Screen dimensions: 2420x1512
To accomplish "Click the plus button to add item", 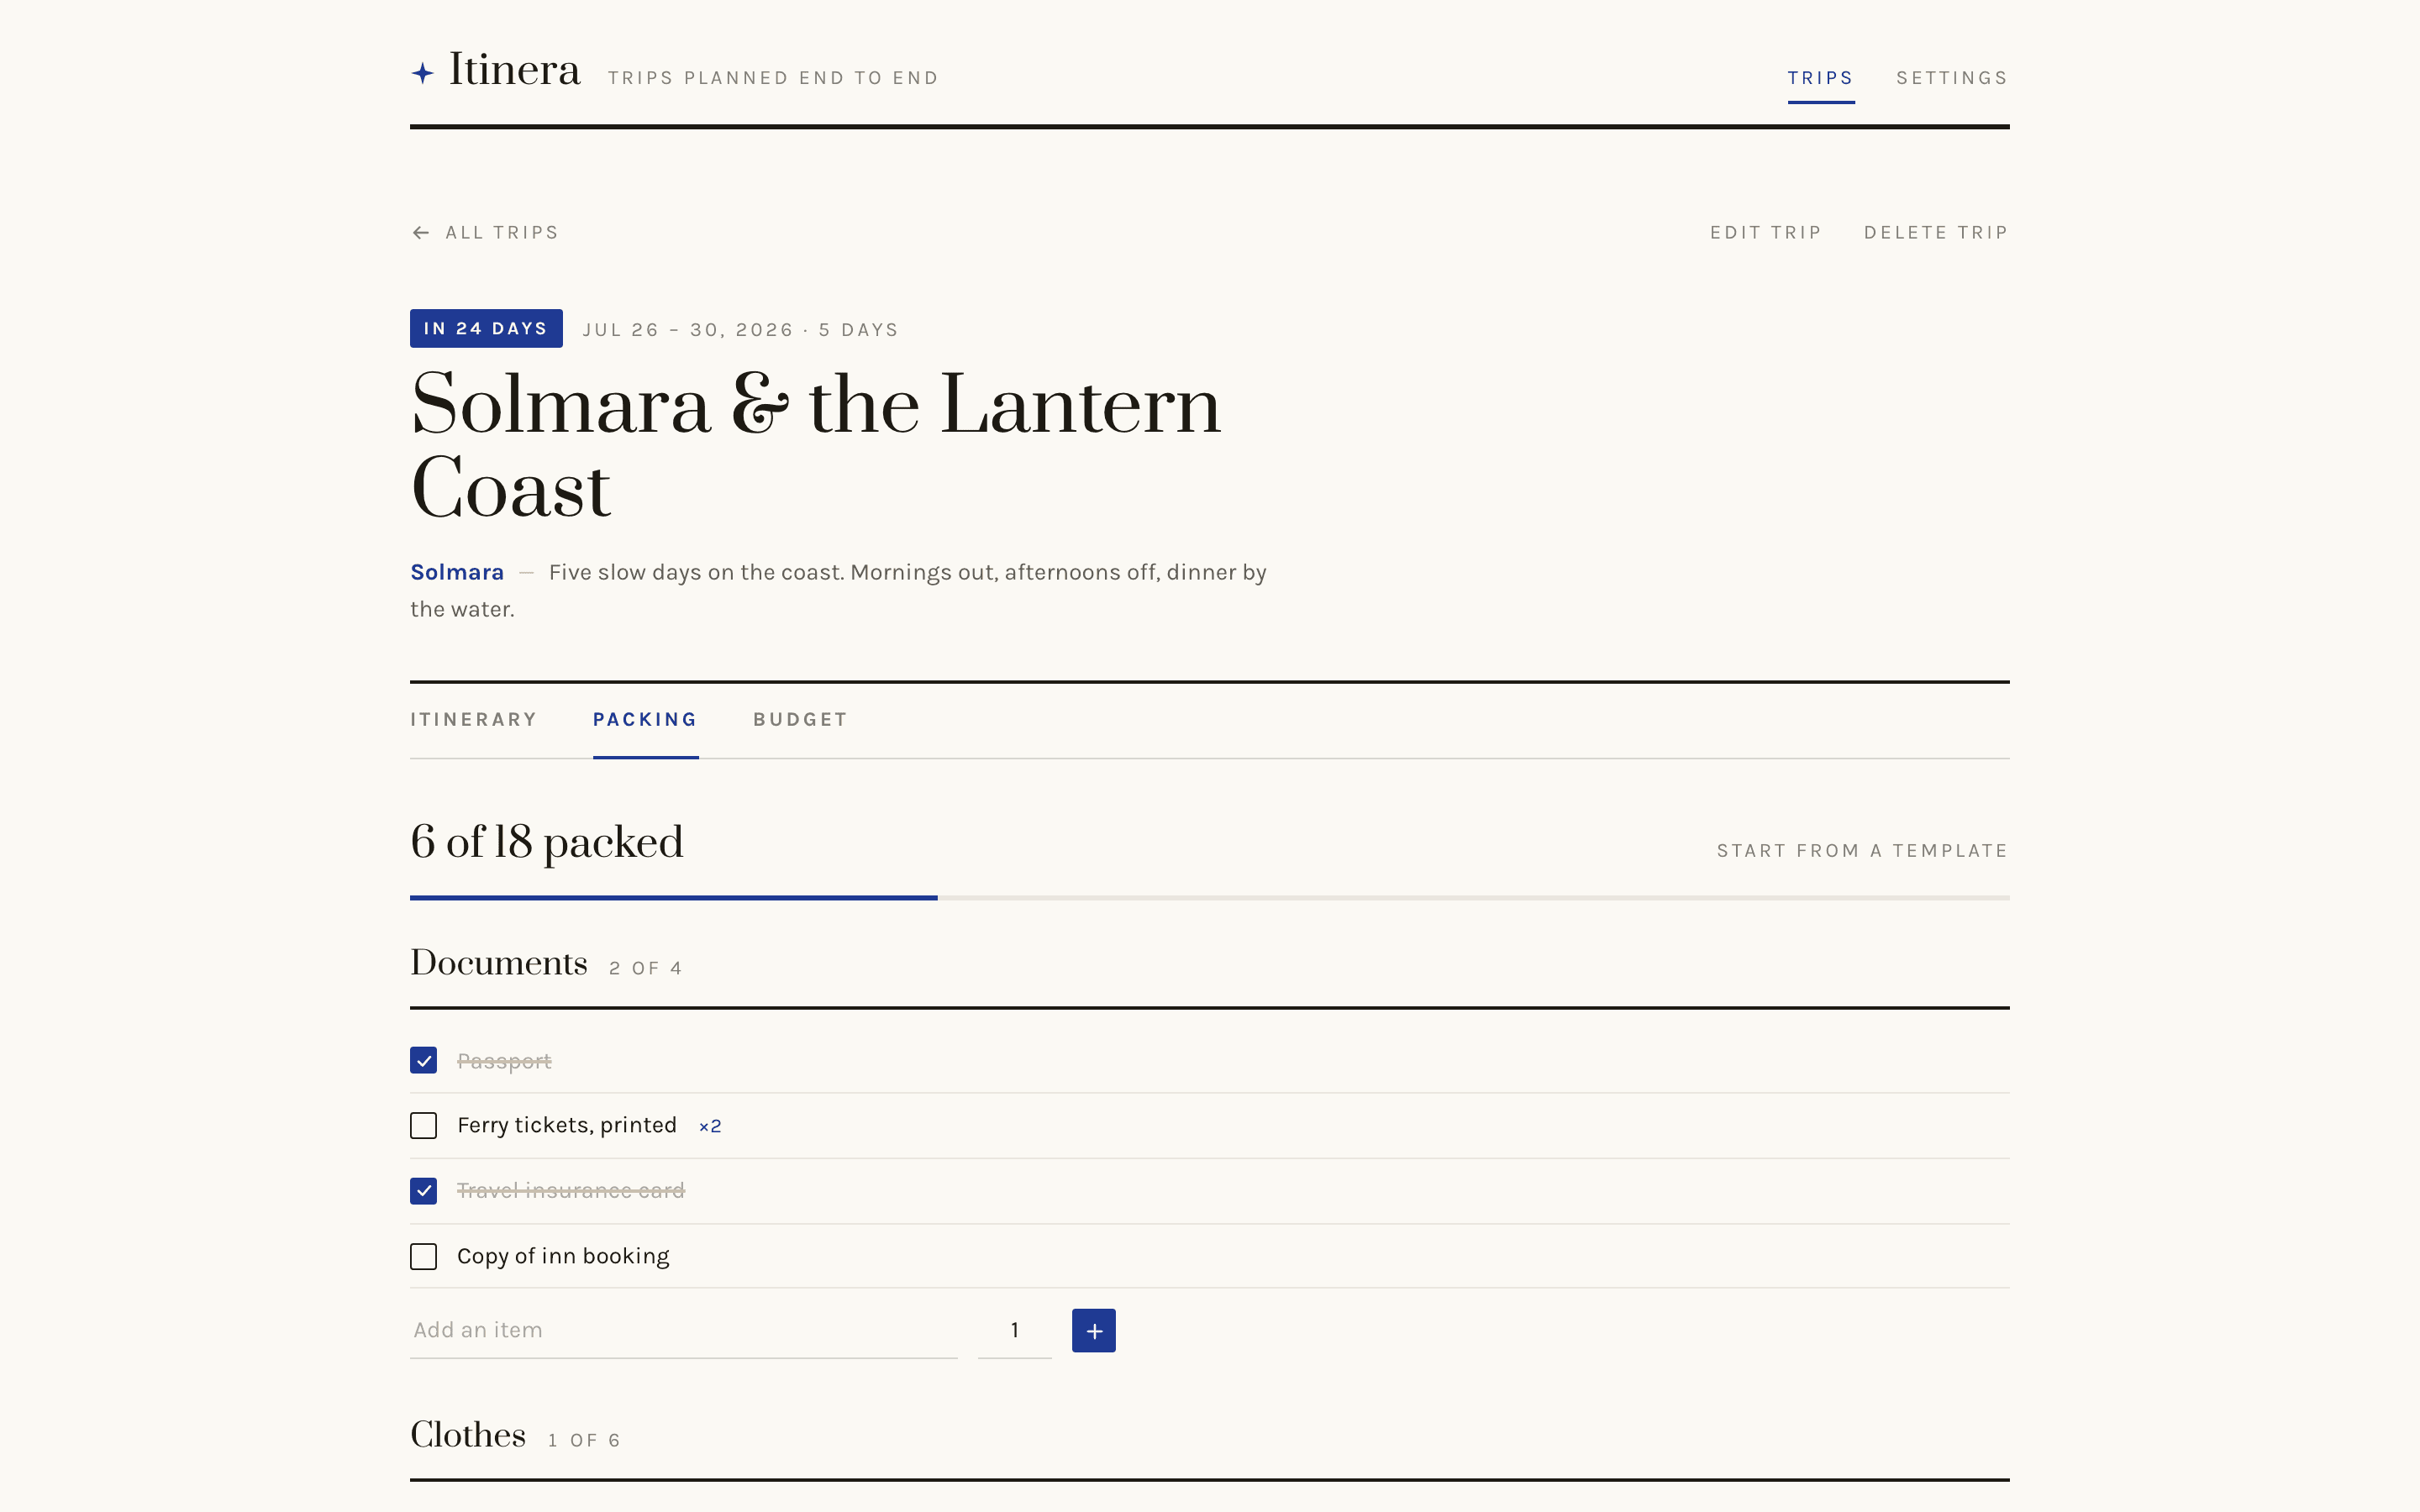I will 1093,1330.
